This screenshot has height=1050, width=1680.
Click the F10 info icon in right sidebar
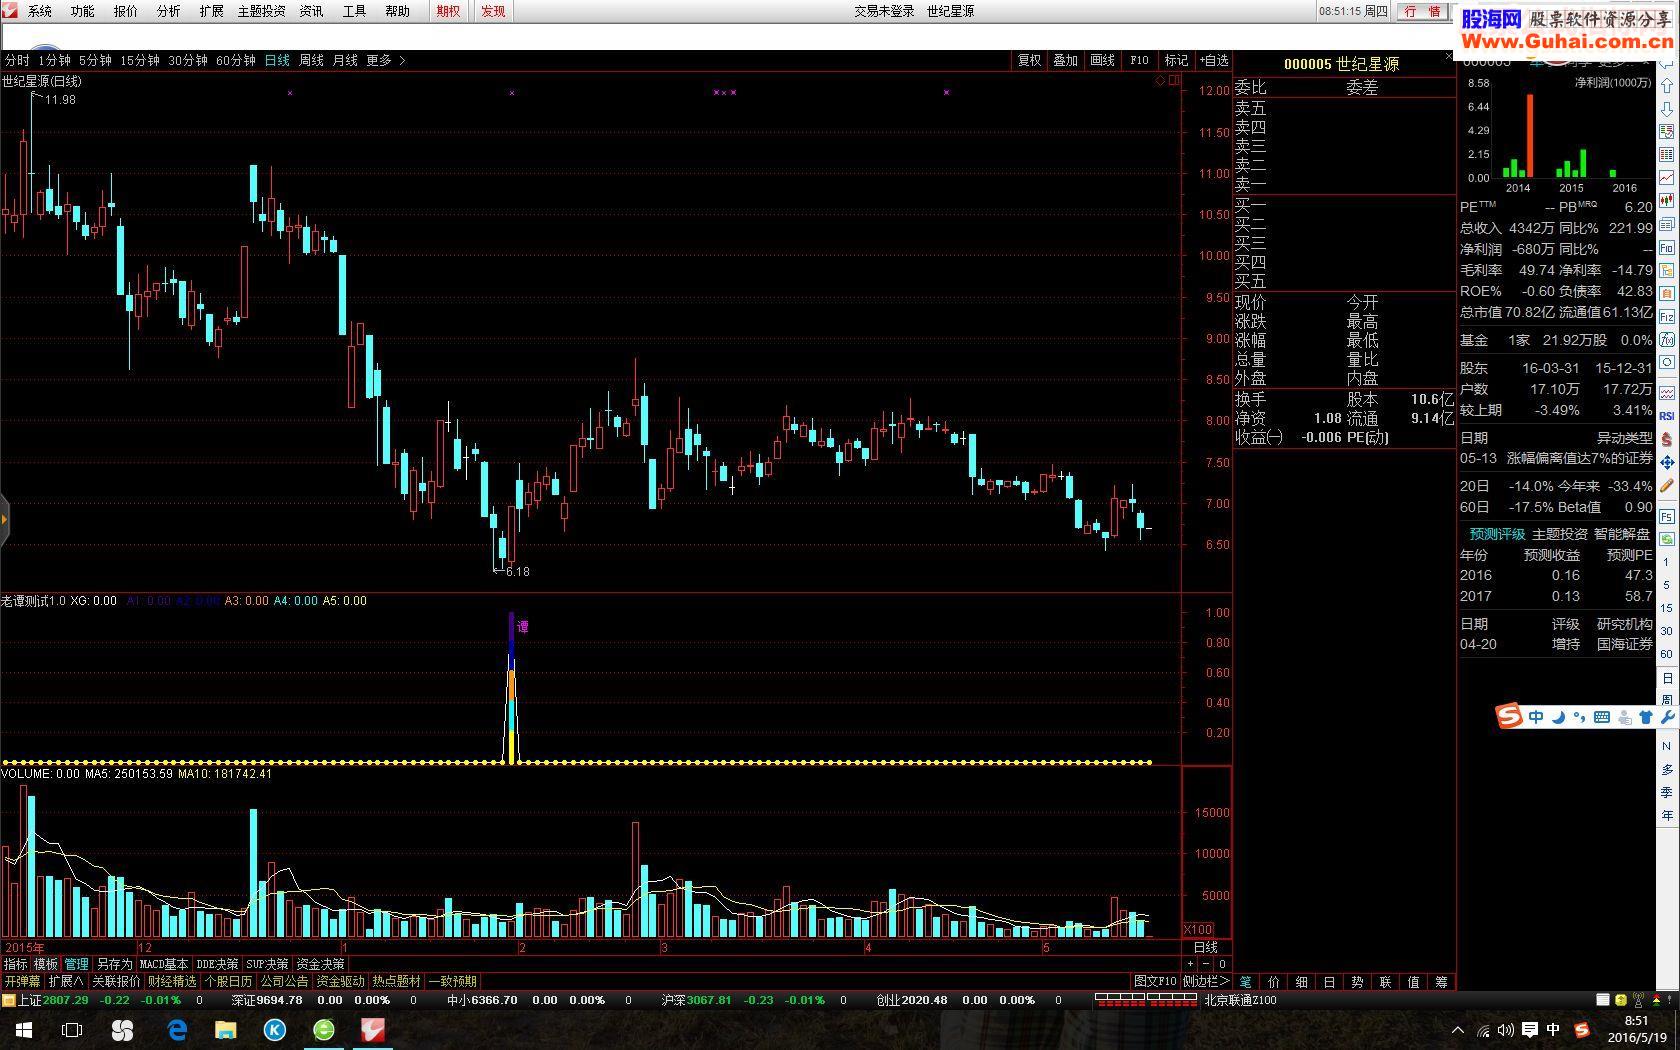[1666, 247]
